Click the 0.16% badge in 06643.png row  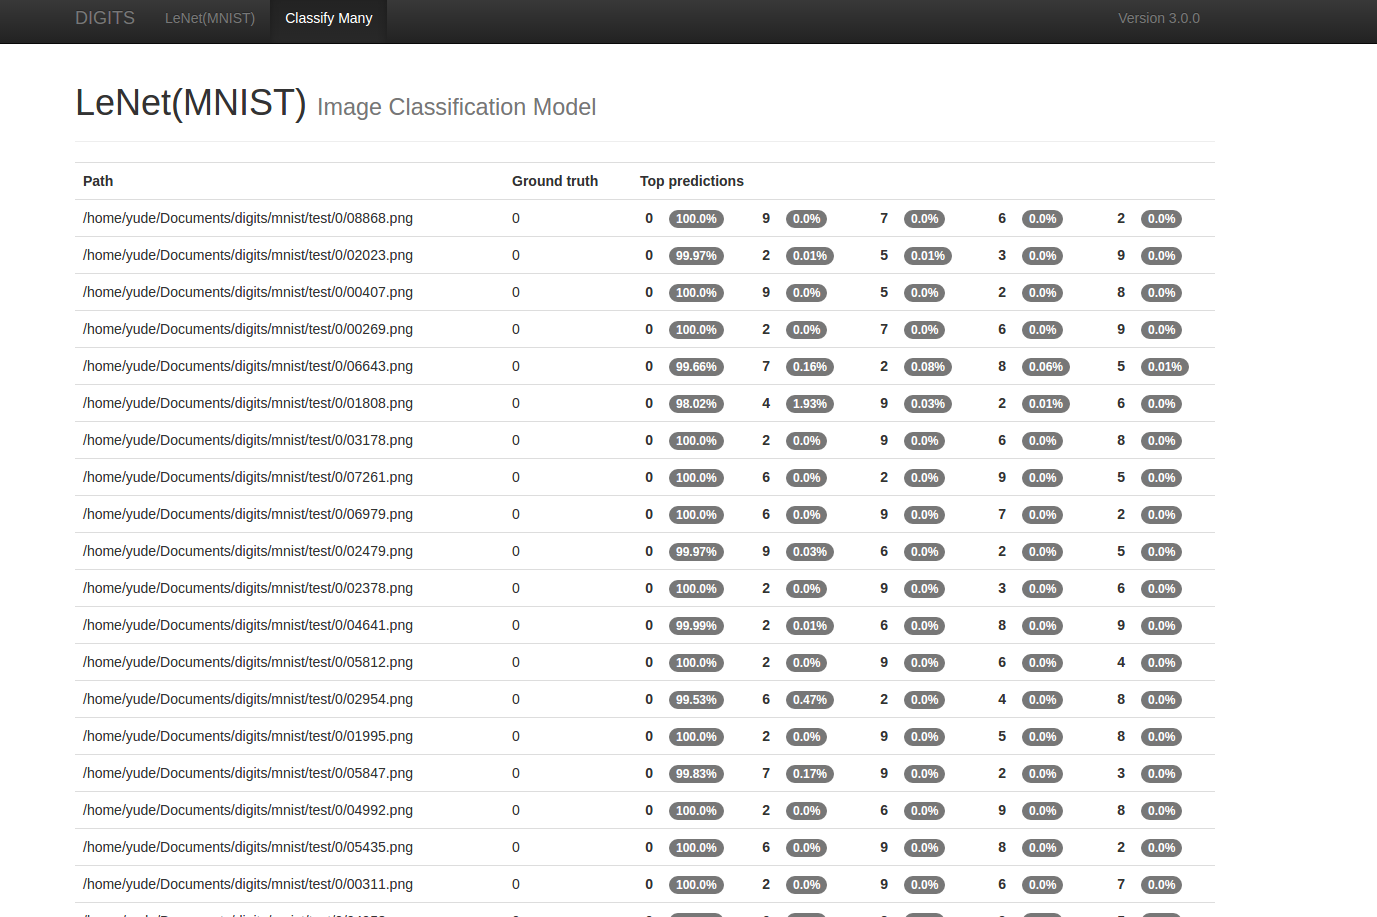[x=810, y=367]
